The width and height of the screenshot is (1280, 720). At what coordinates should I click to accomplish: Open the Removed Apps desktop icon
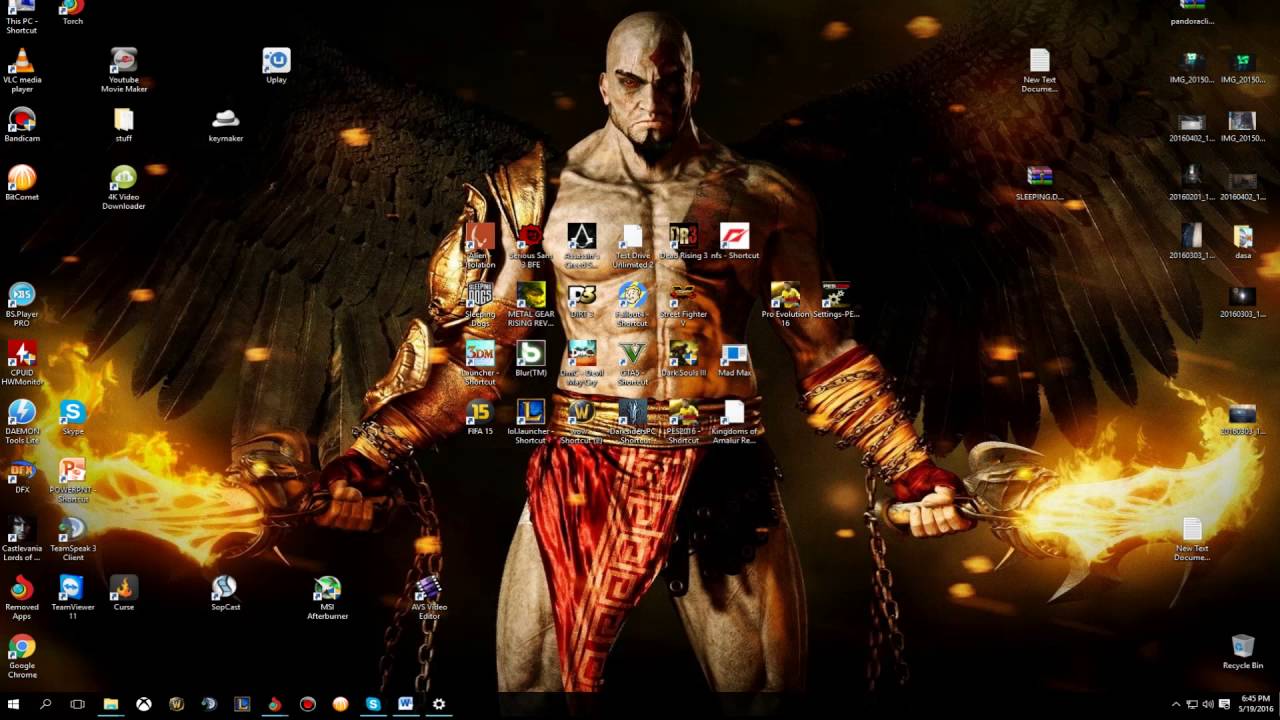22,599
